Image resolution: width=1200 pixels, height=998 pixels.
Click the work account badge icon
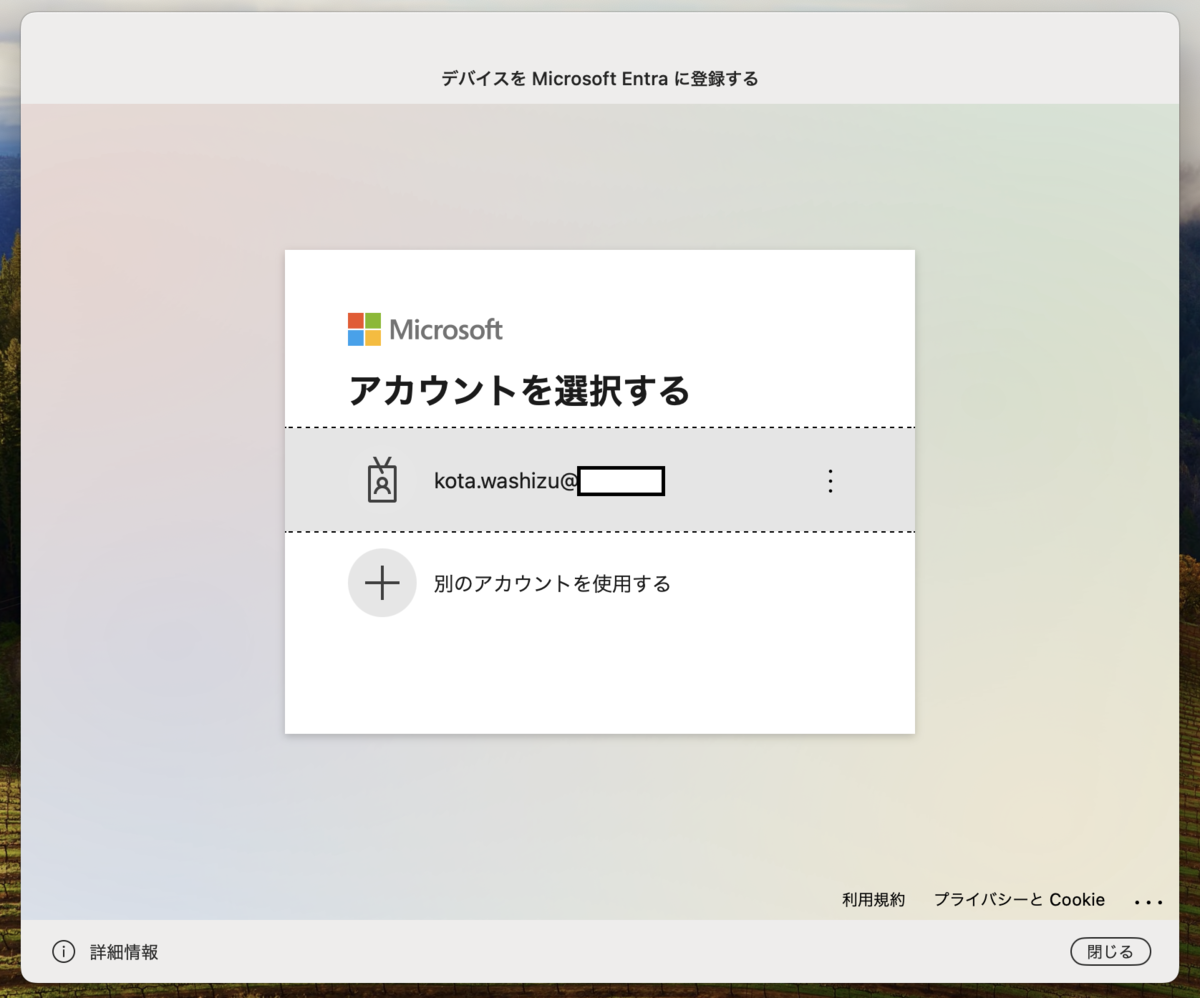pyautogui.click(x=382, y=480)
